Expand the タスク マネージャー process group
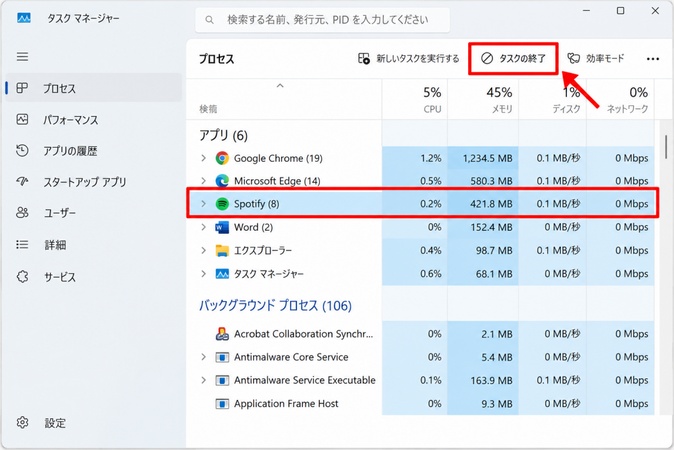Viewport: 674px width, 450px height. point(203,274)
